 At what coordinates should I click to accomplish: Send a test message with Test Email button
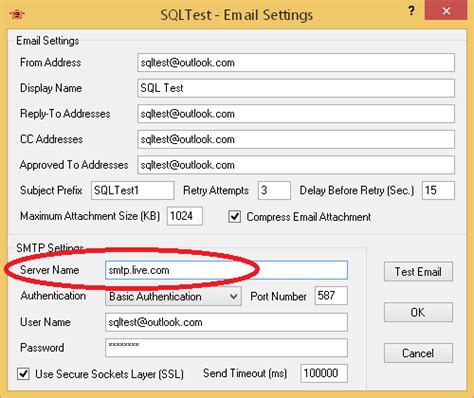pos(418,272)
